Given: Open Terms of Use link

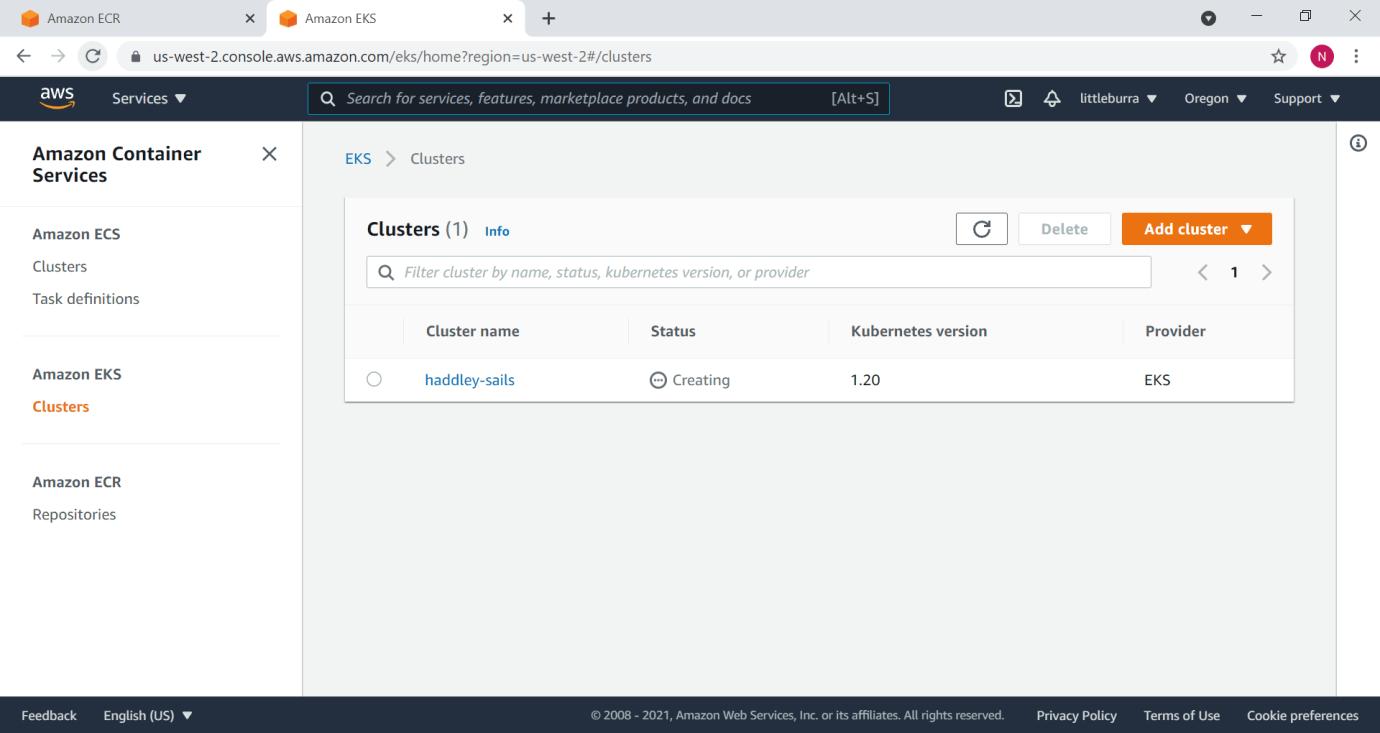Looking at the screenshot, I should (x=1181, y=715).
